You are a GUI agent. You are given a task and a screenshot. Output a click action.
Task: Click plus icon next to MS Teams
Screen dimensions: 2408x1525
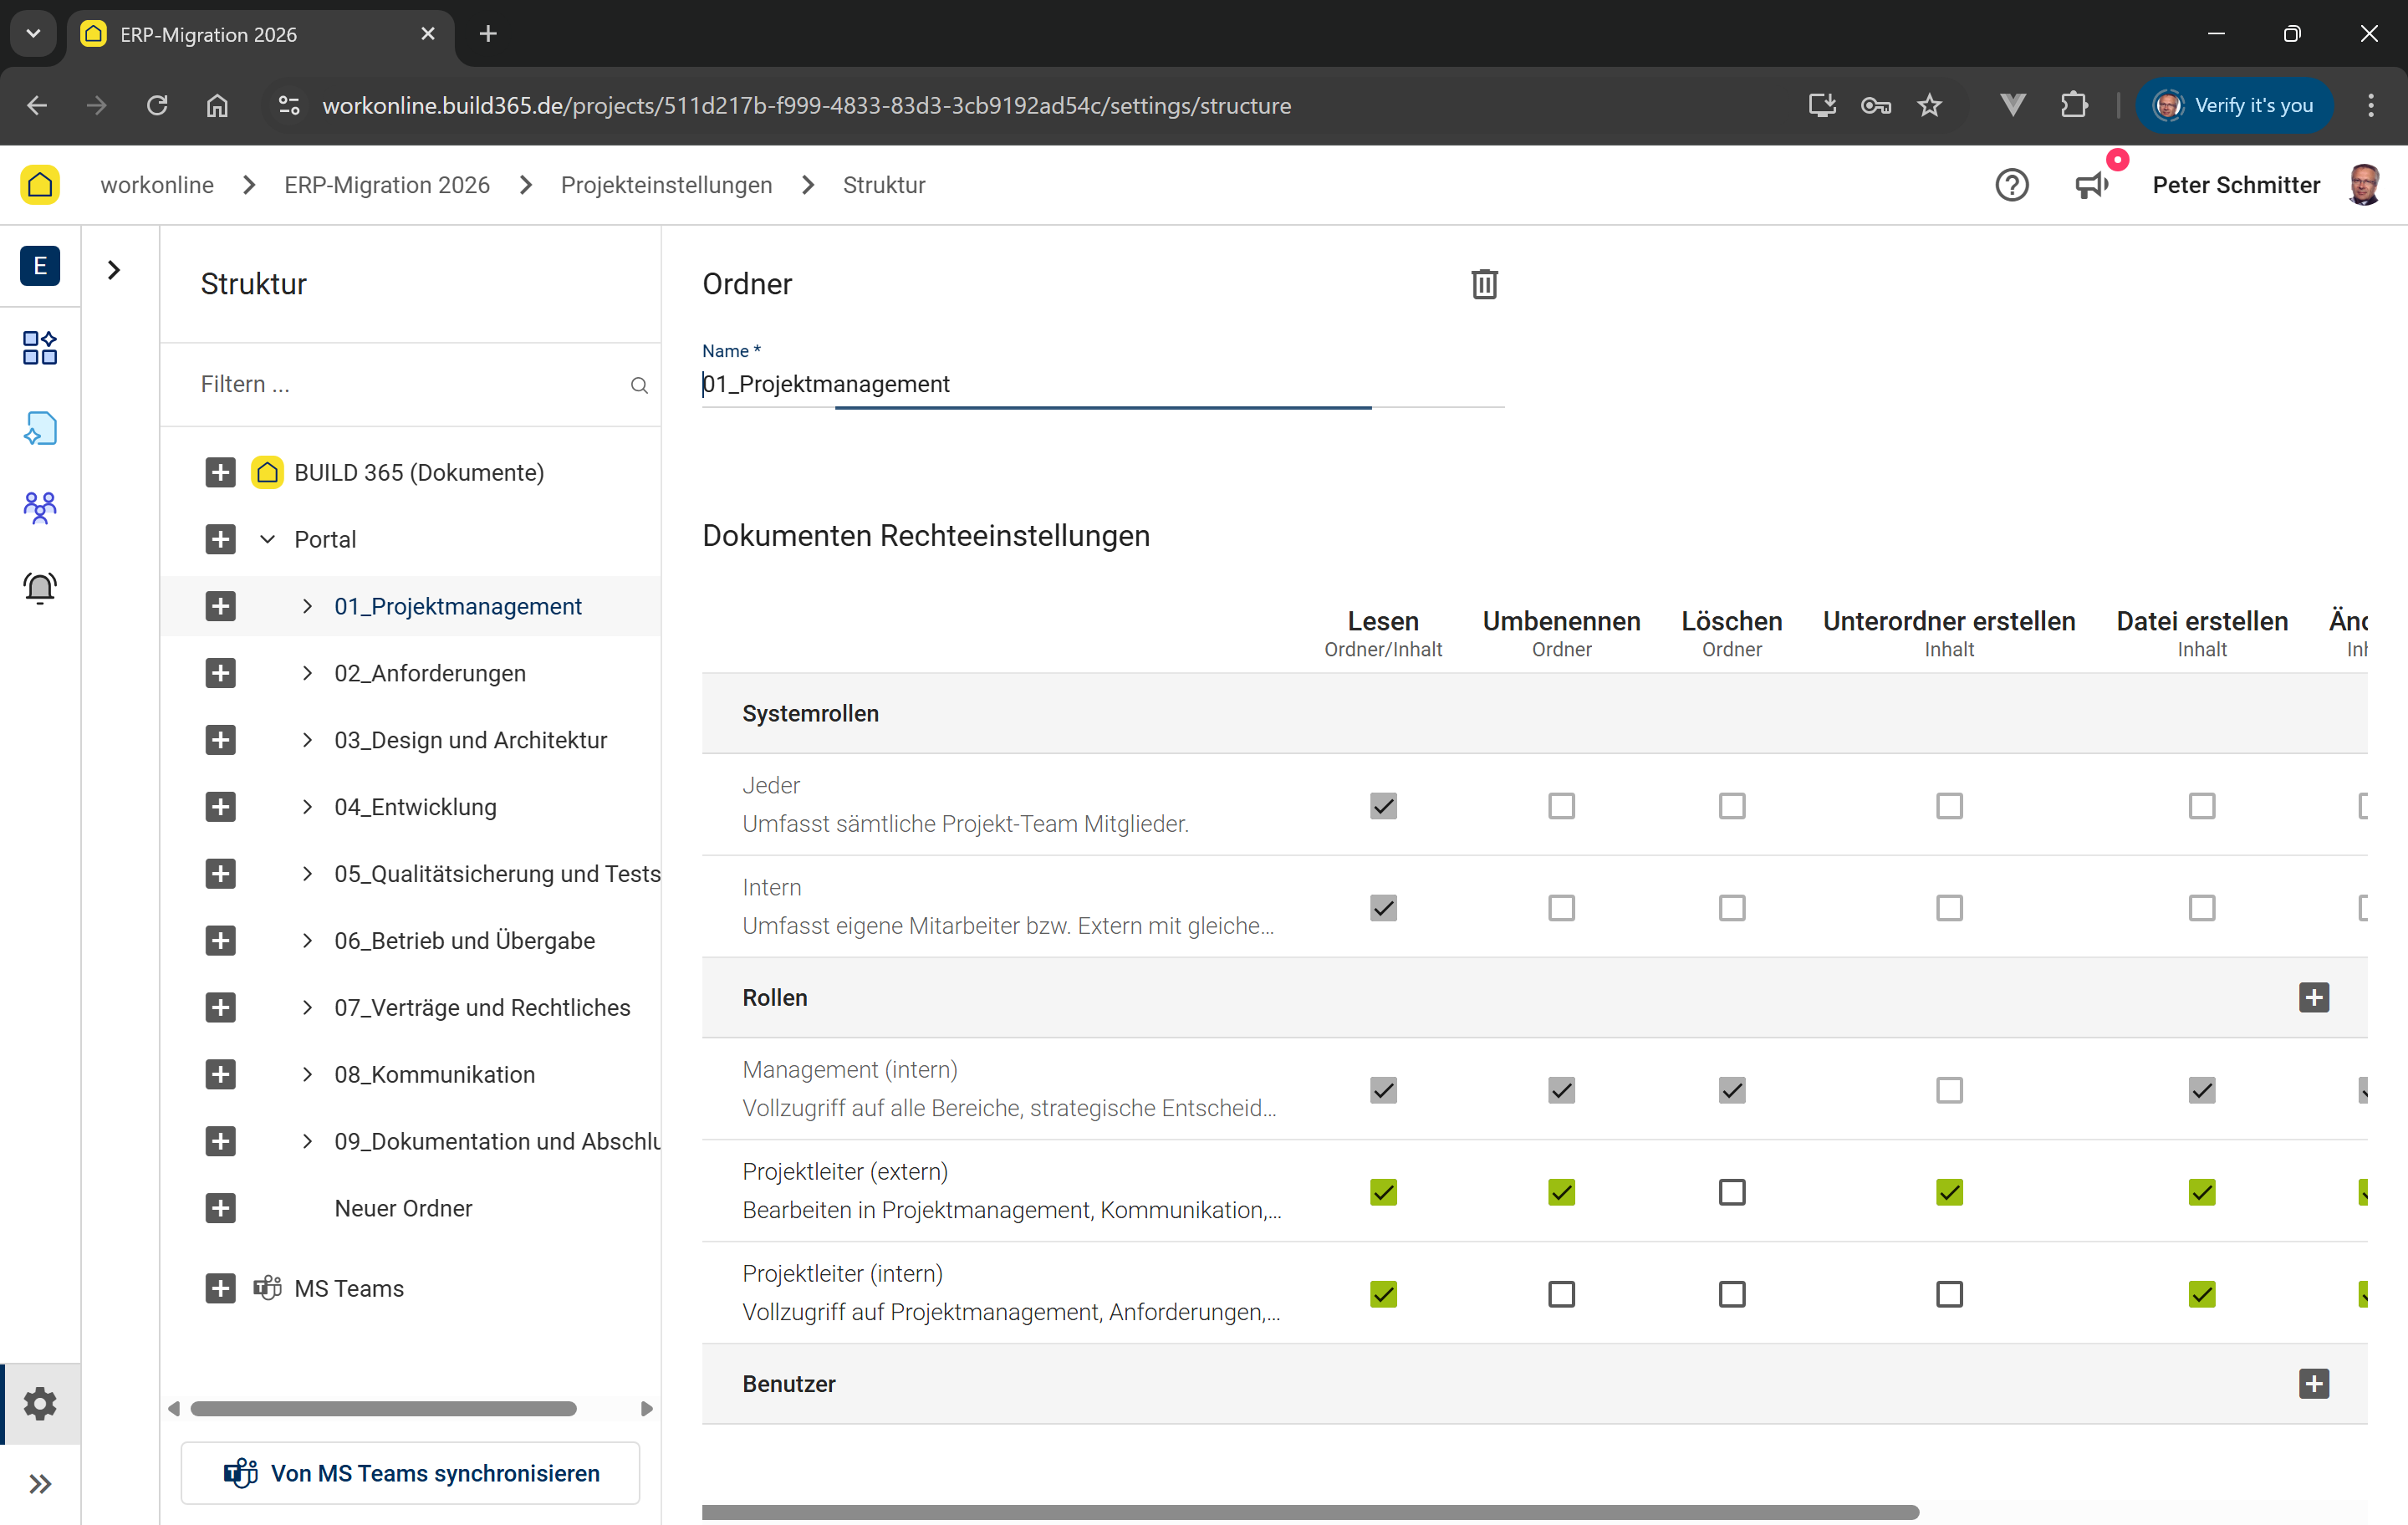coord(220,1288)
